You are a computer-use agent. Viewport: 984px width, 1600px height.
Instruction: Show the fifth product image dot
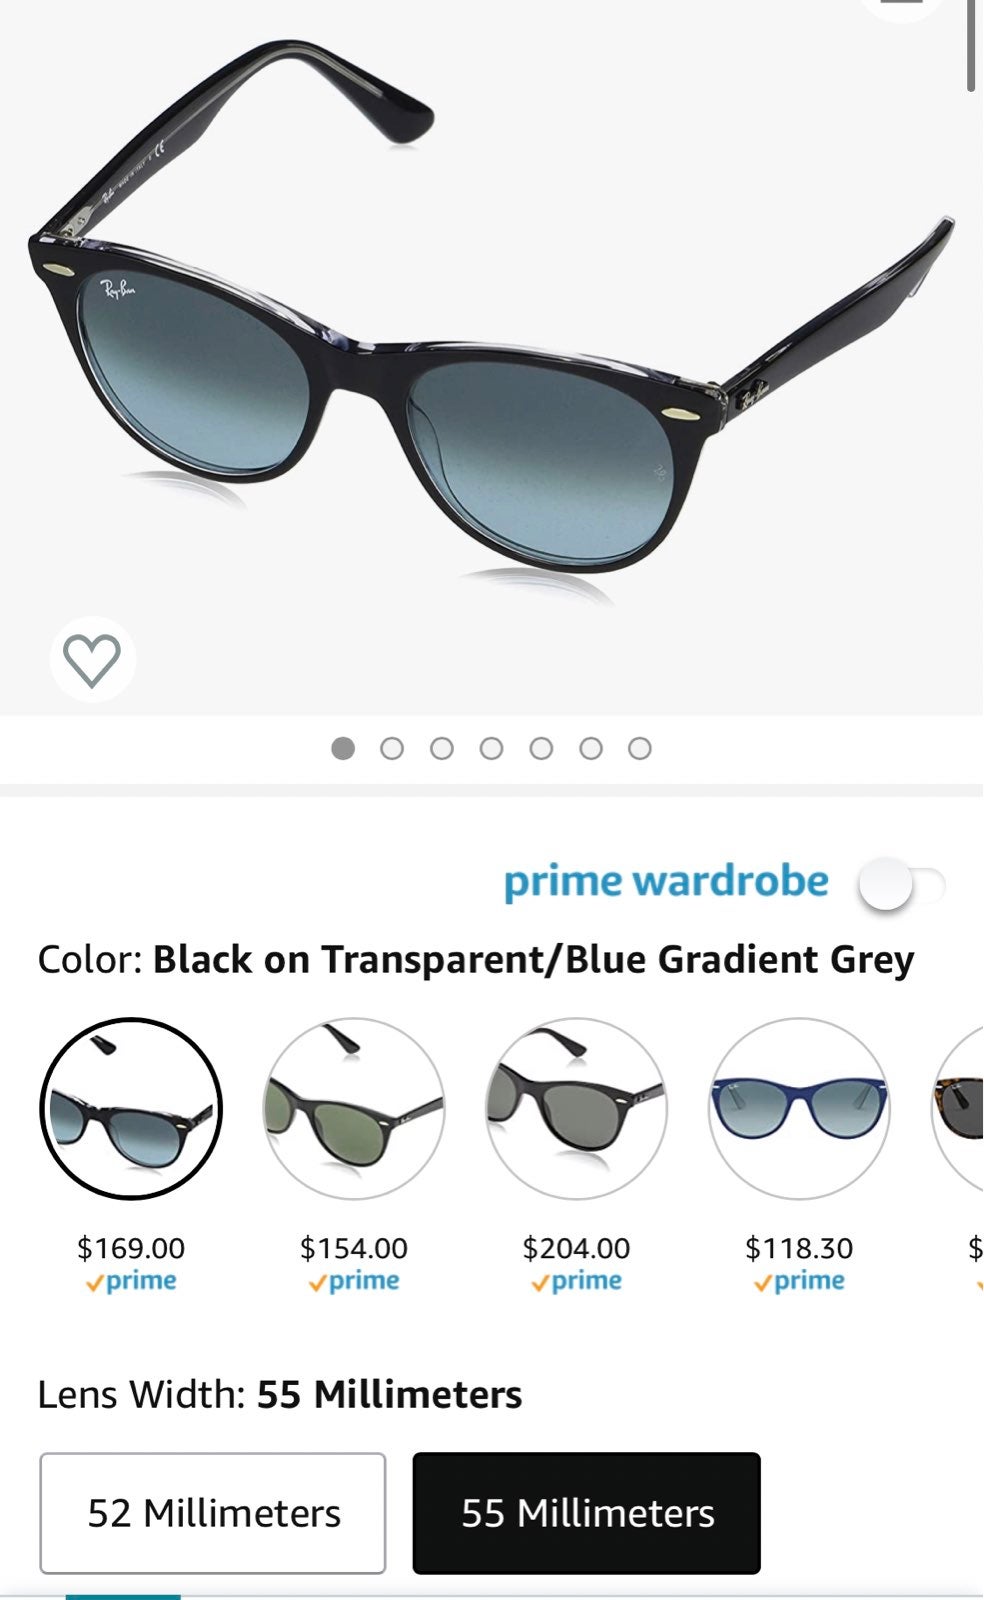[x=541, y=748]
